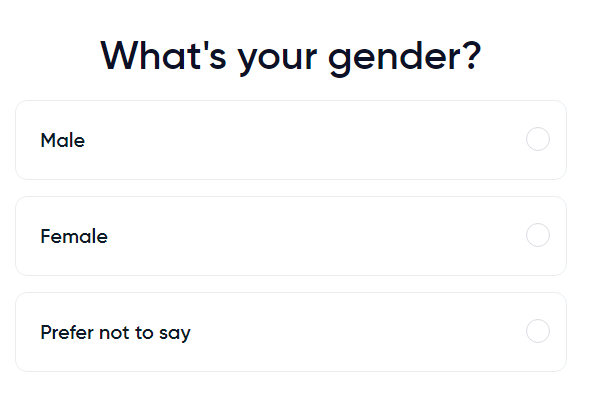Click the middle of Prefer not to say card

coord(291,332)
